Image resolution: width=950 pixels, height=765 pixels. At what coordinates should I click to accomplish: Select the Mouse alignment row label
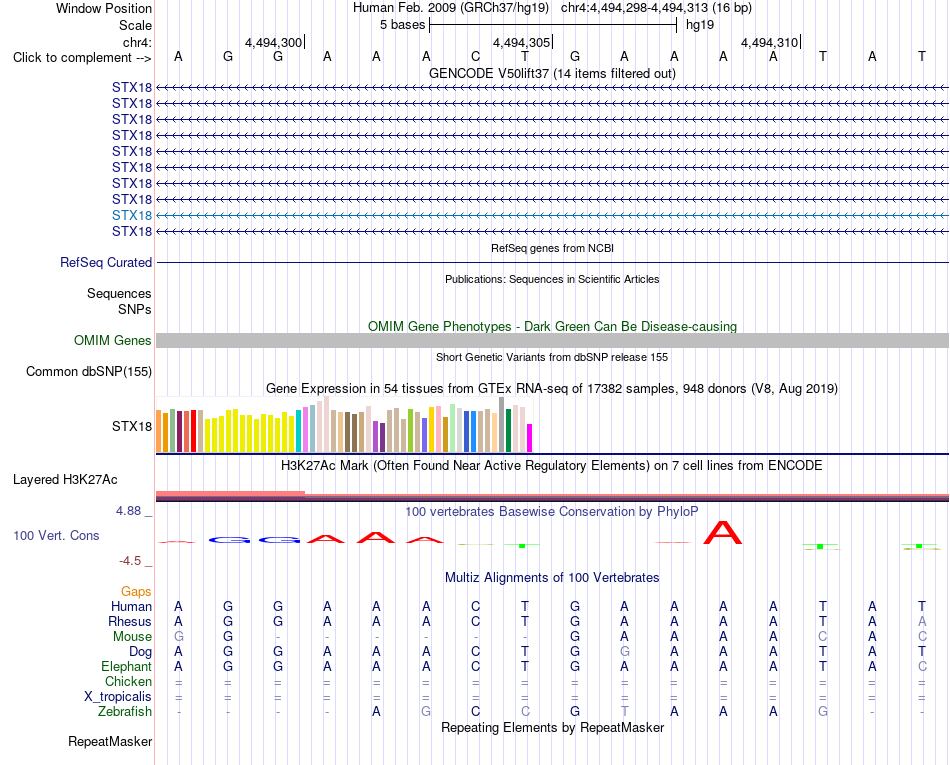pyautogui.click(x=132, y=637)
